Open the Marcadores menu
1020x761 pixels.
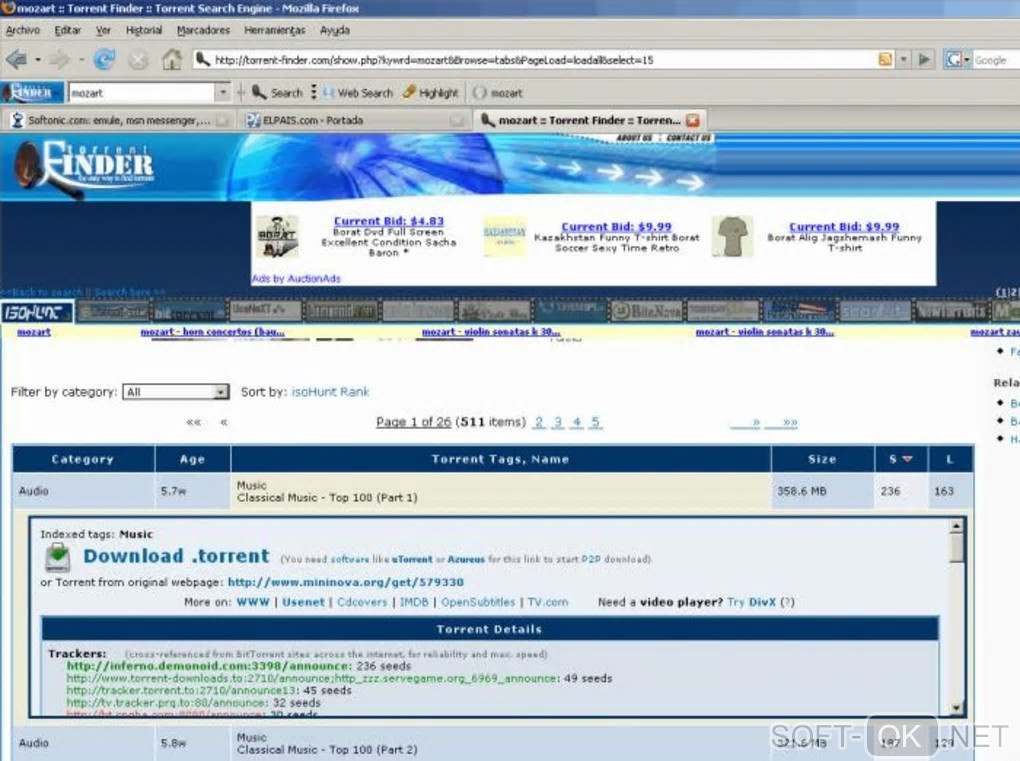[204, 30]
